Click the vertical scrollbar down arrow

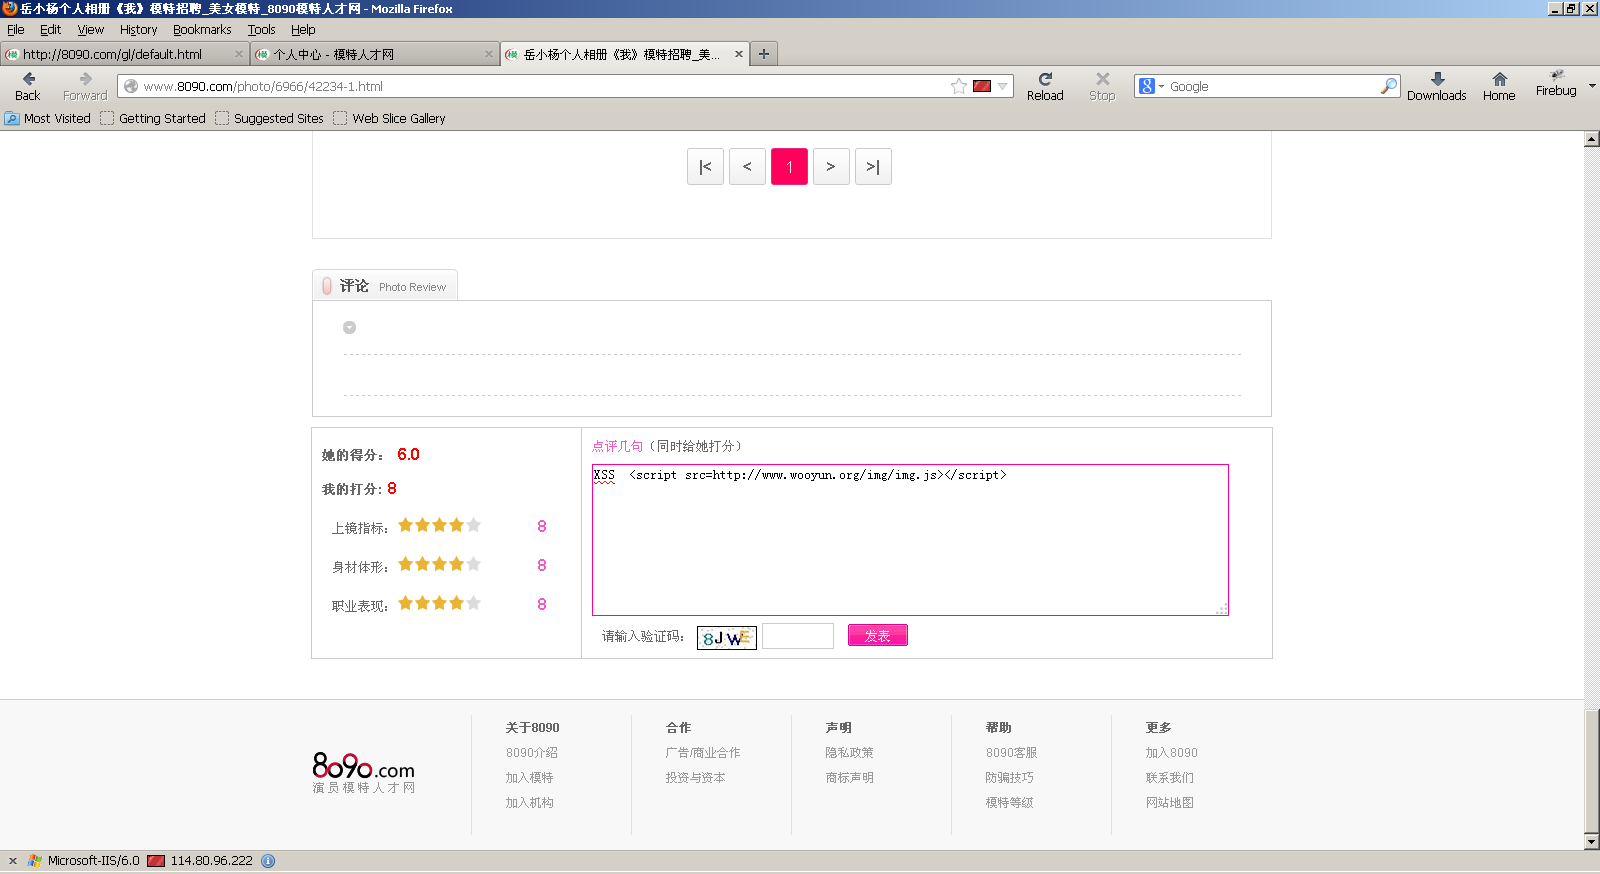click(x=1592, y=842)
